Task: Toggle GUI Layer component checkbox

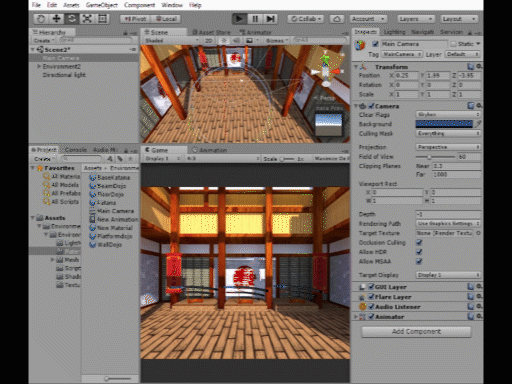Action: coord(371,287)
